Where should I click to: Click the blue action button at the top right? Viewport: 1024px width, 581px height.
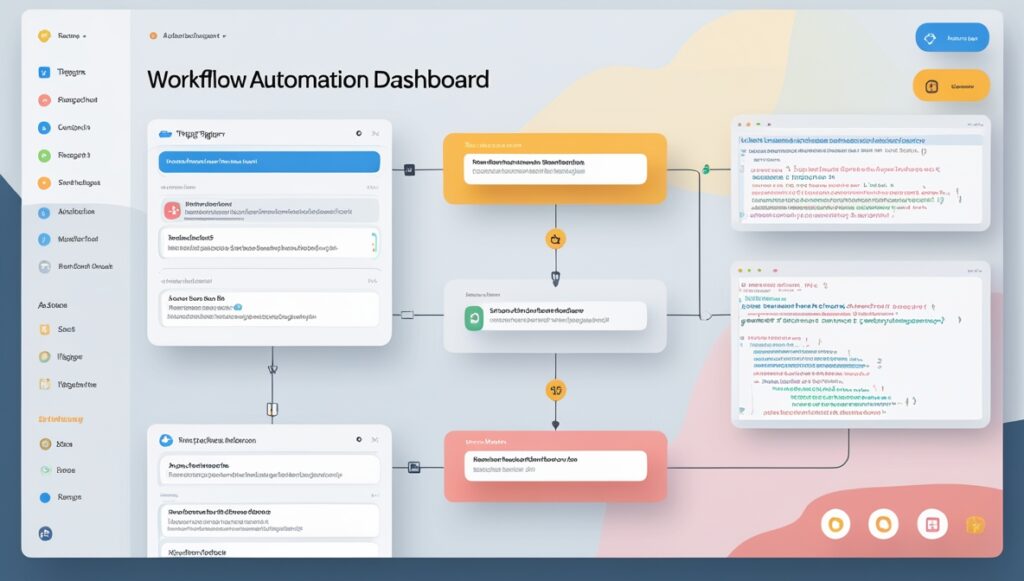(952, 37)
